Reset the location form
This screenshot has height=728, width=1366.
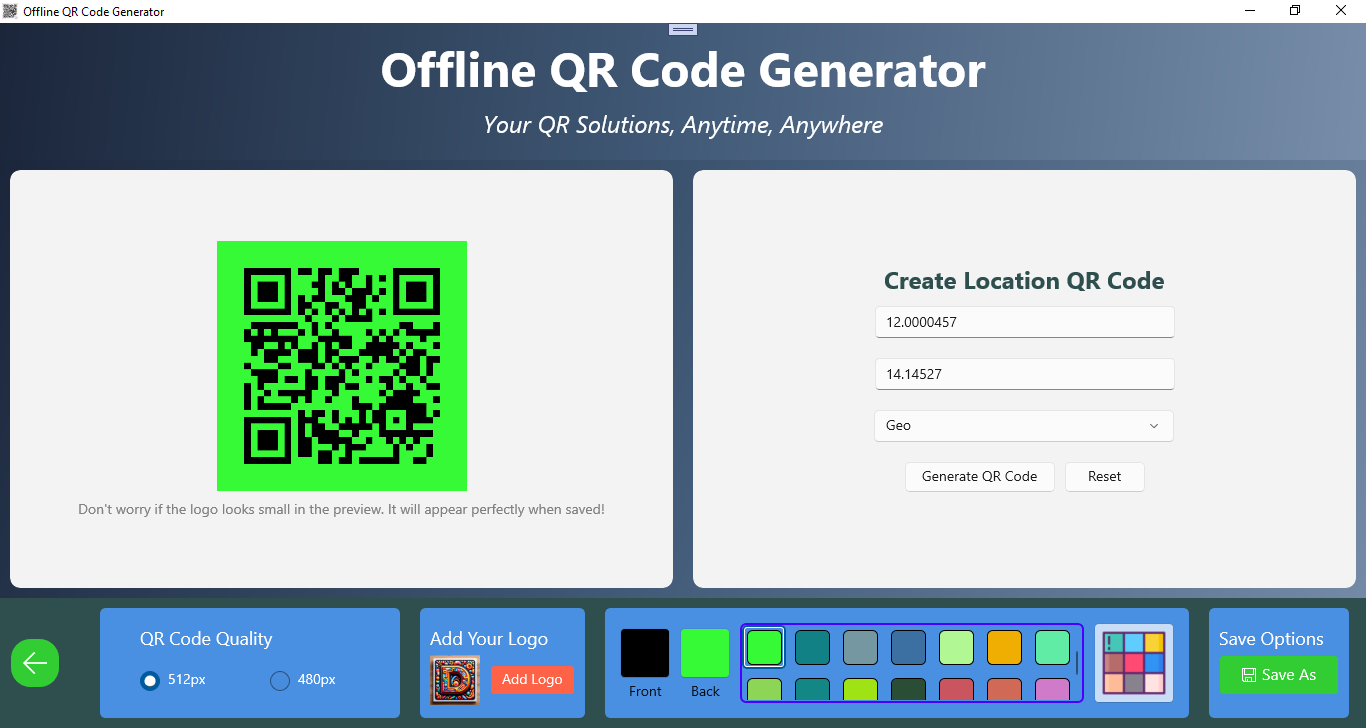coord(1105,477)
